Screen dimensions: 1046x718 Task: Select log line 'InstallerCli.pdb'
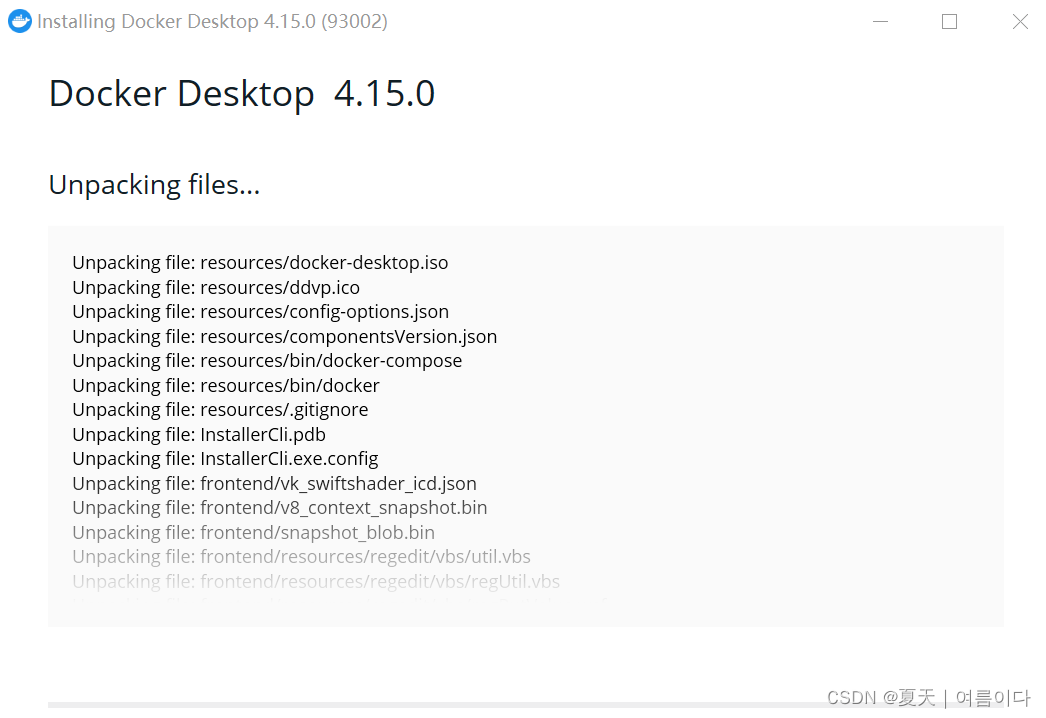click(x=199, y=434)
